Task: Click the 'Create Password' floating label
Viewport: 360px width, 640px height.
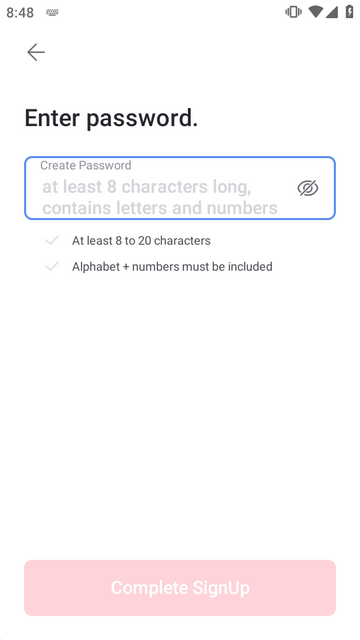Action: click(x=86, y=165)
